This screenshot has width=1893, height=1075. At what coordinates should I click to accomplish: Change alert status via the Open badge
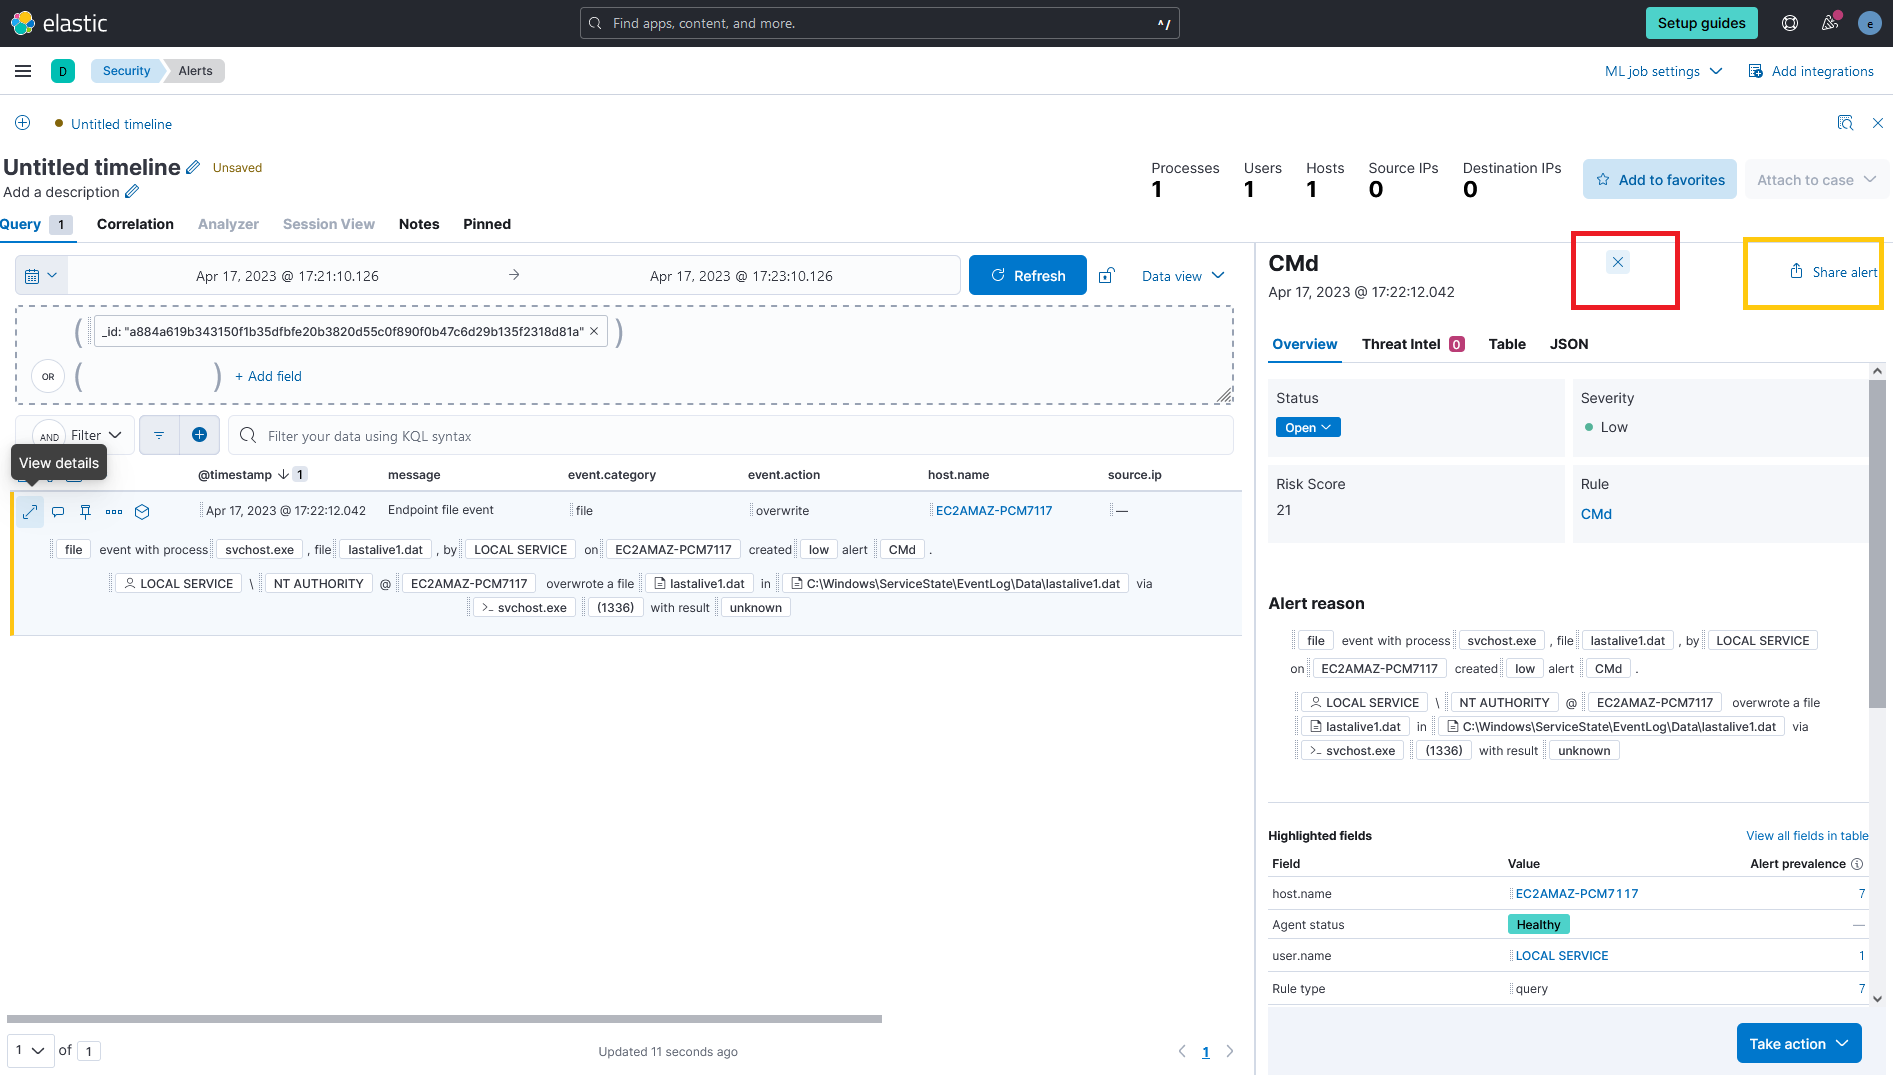pos(1307,427)
